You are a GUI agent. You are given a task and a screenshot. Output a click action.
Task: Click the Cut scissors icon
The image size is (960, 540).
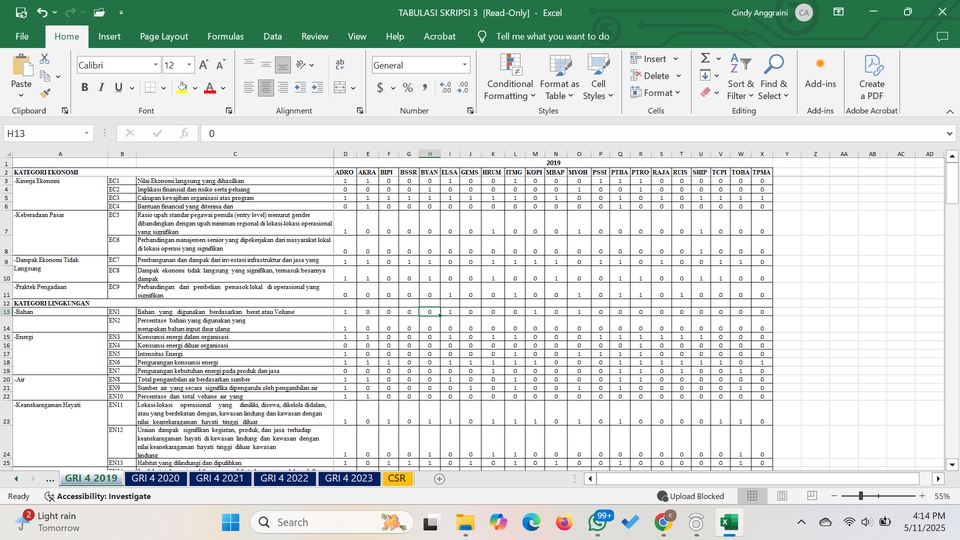pyautogui.click(x=44, y=59)
